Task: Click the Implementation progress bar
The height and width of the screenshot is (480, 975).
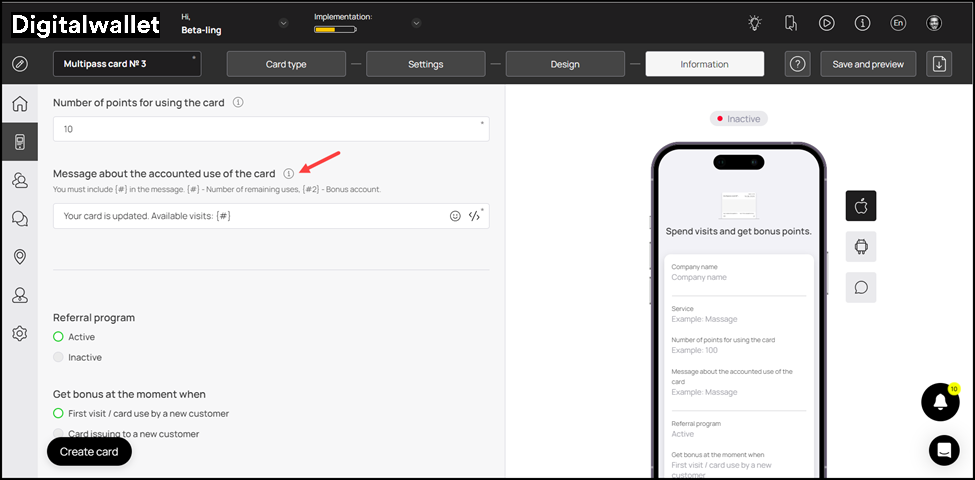Action: point(335,29)
